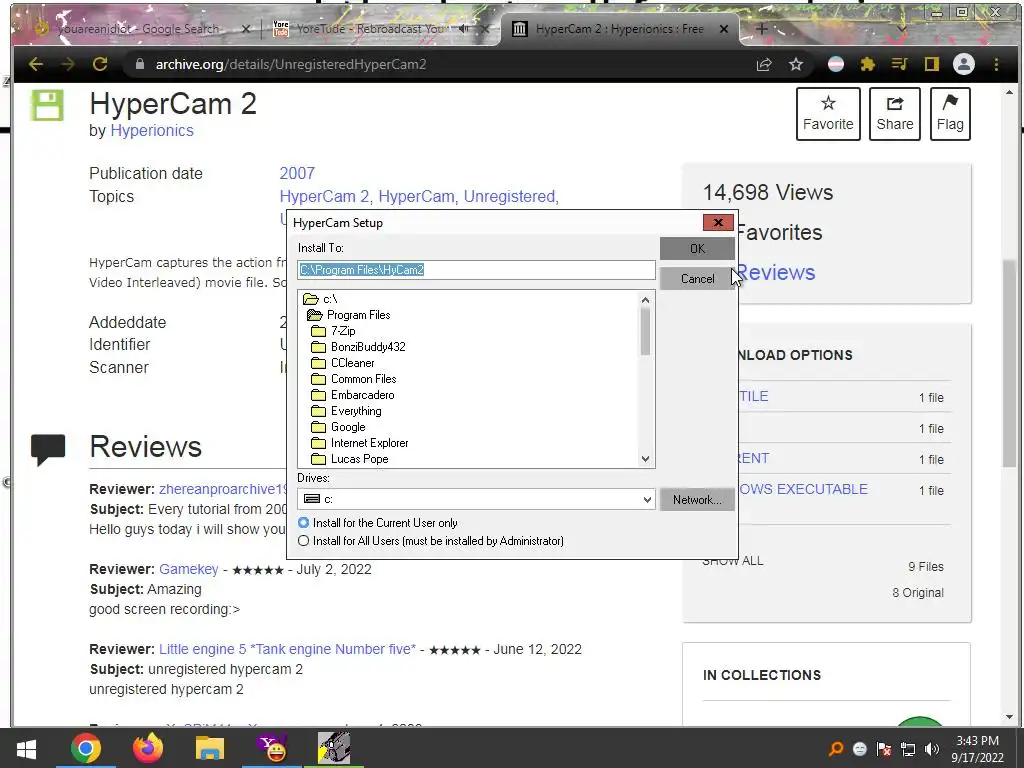1024x768 pixels.
Task: Select Install for the Current User only
Action: click(x=377, y=523)
